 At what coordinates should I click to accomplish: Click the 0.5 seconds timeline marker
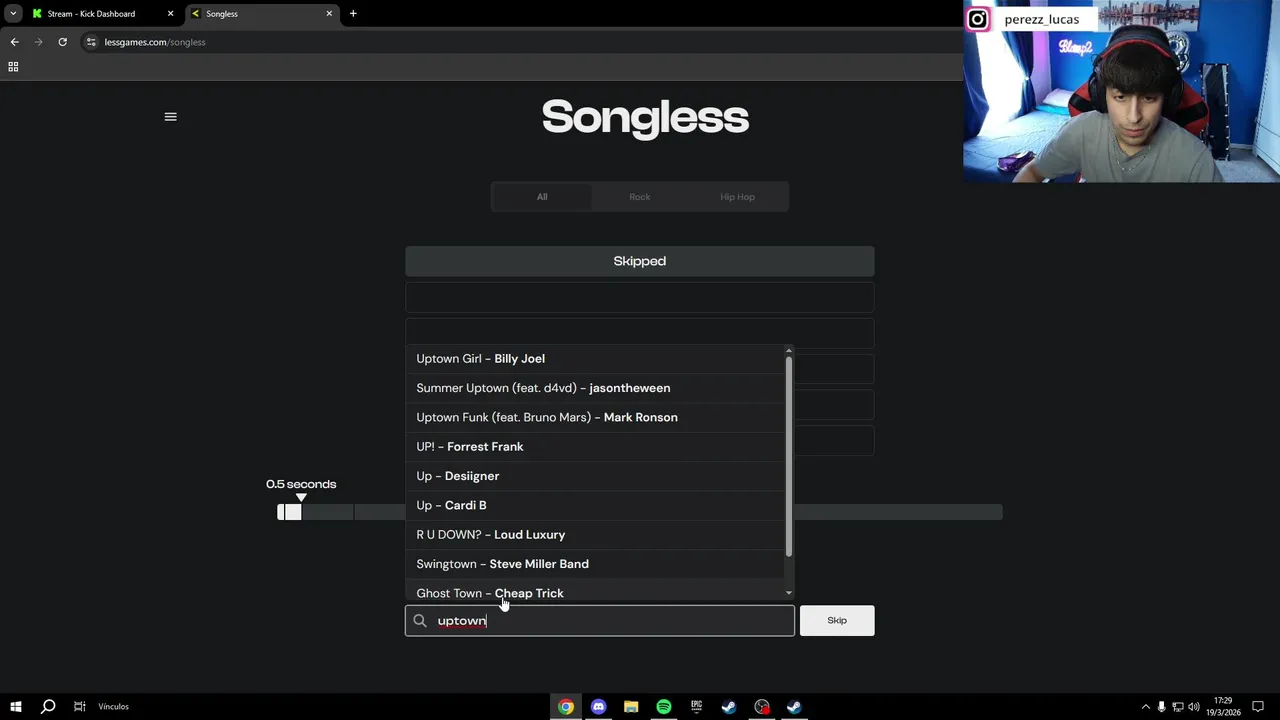(301, 484)
